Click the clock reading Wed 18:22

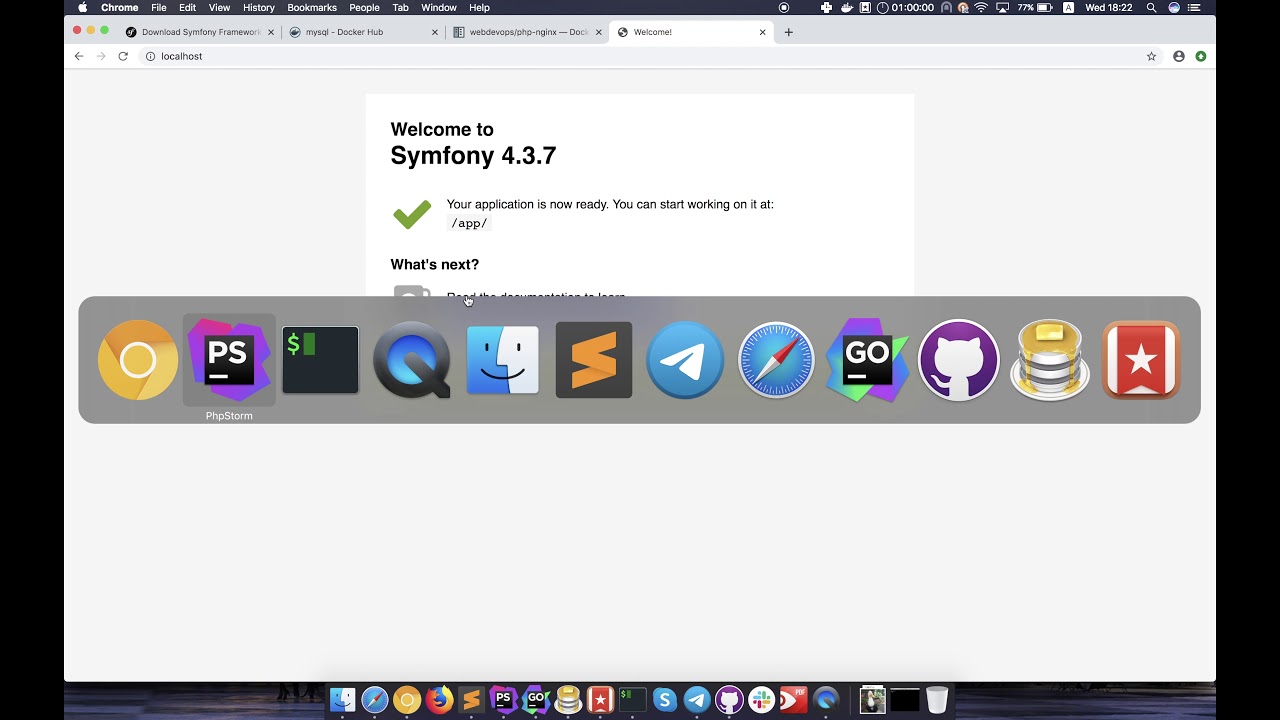tap(1109, 7)
